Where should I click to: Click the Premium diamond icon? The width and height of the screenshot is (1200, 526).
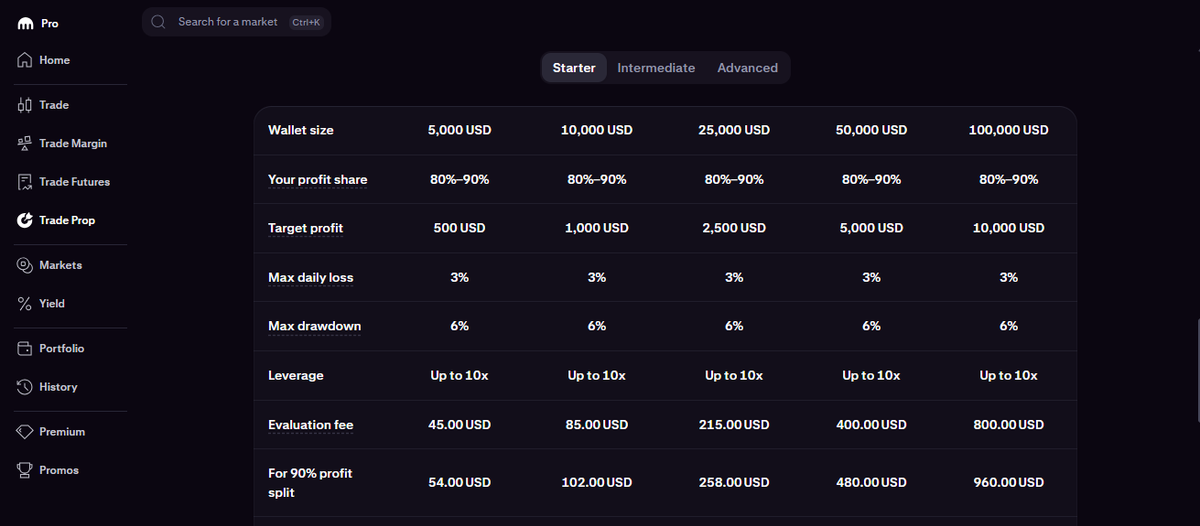click(x=25, y=431)
